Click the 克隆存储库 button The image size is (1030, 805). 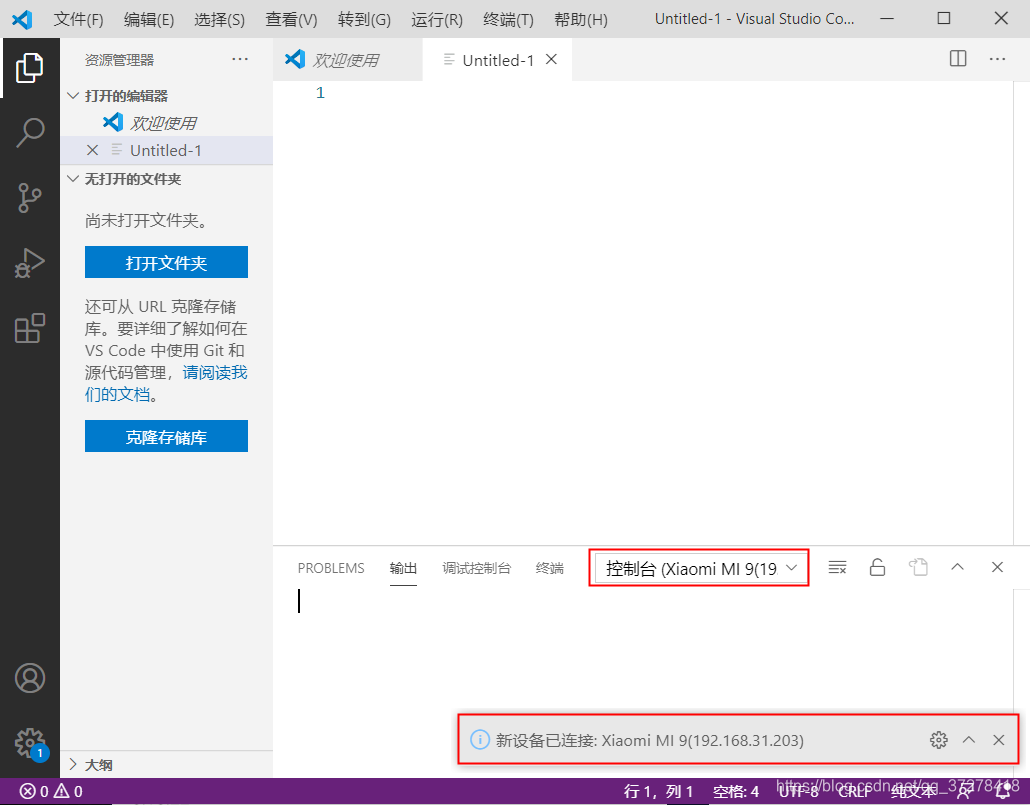pos(166,436)
